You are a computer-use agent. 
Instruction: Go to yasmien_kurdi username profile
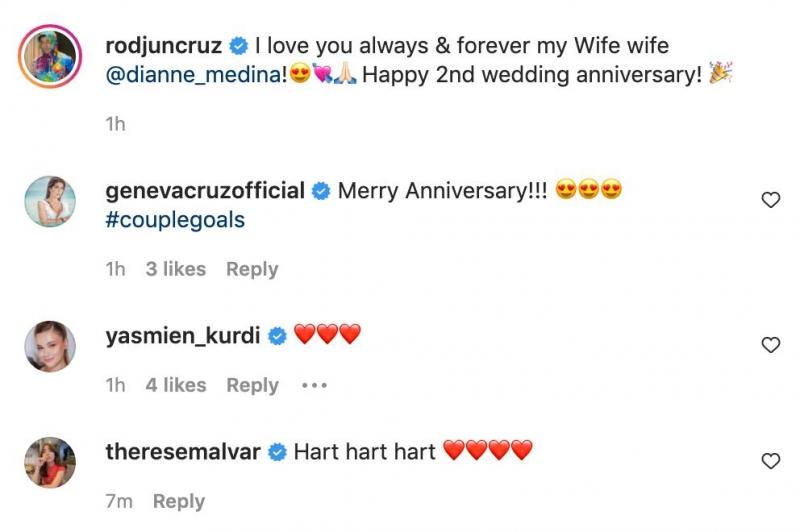tap(182, 336)
